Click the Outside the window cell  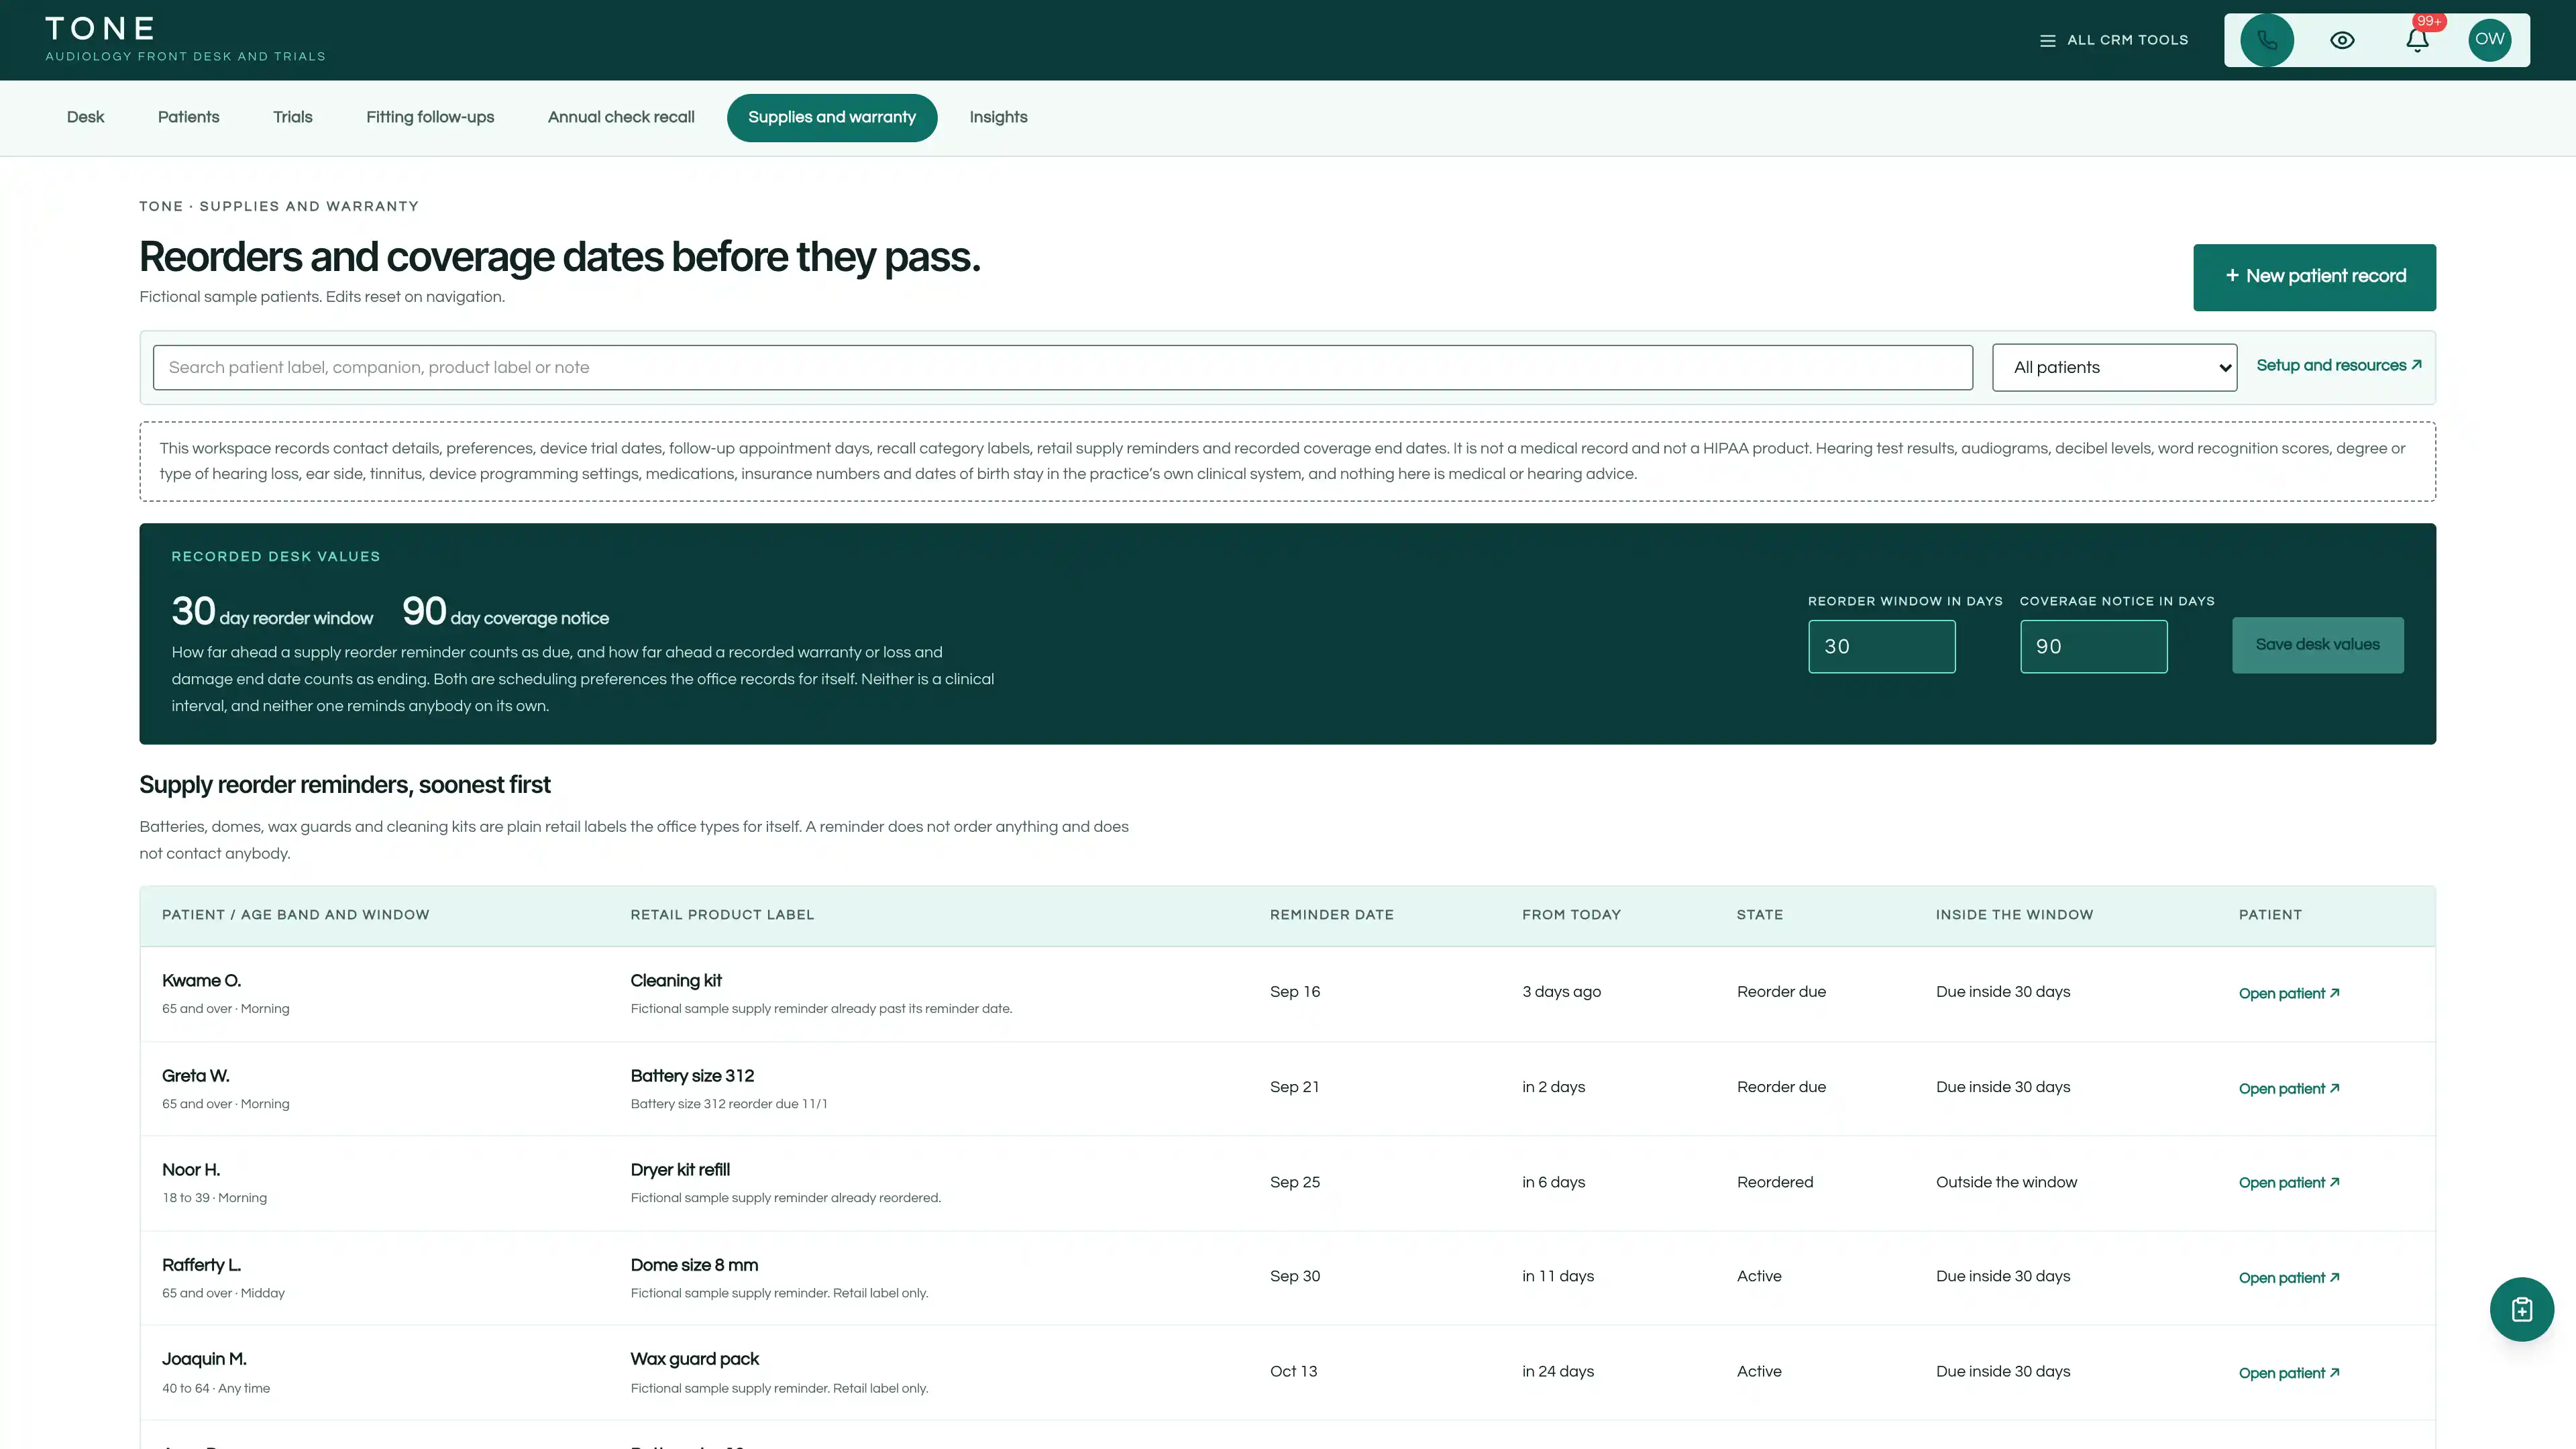point(2006,1182)
